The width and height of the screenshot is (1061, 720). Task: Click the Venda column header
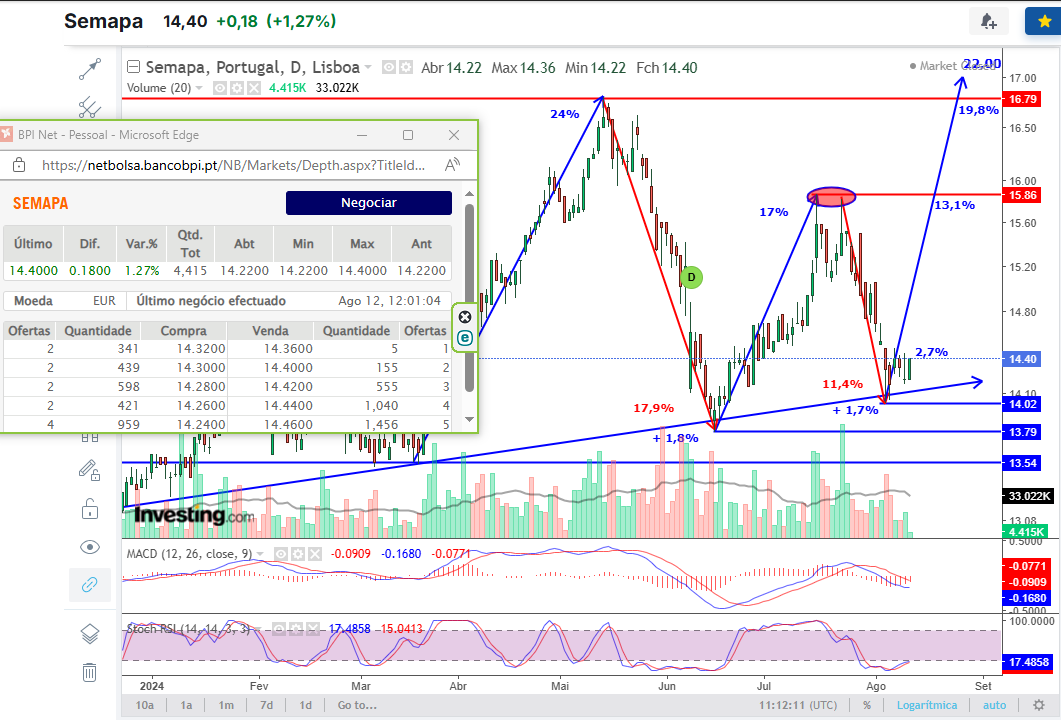pyautogui.click(x=271, y=331)
